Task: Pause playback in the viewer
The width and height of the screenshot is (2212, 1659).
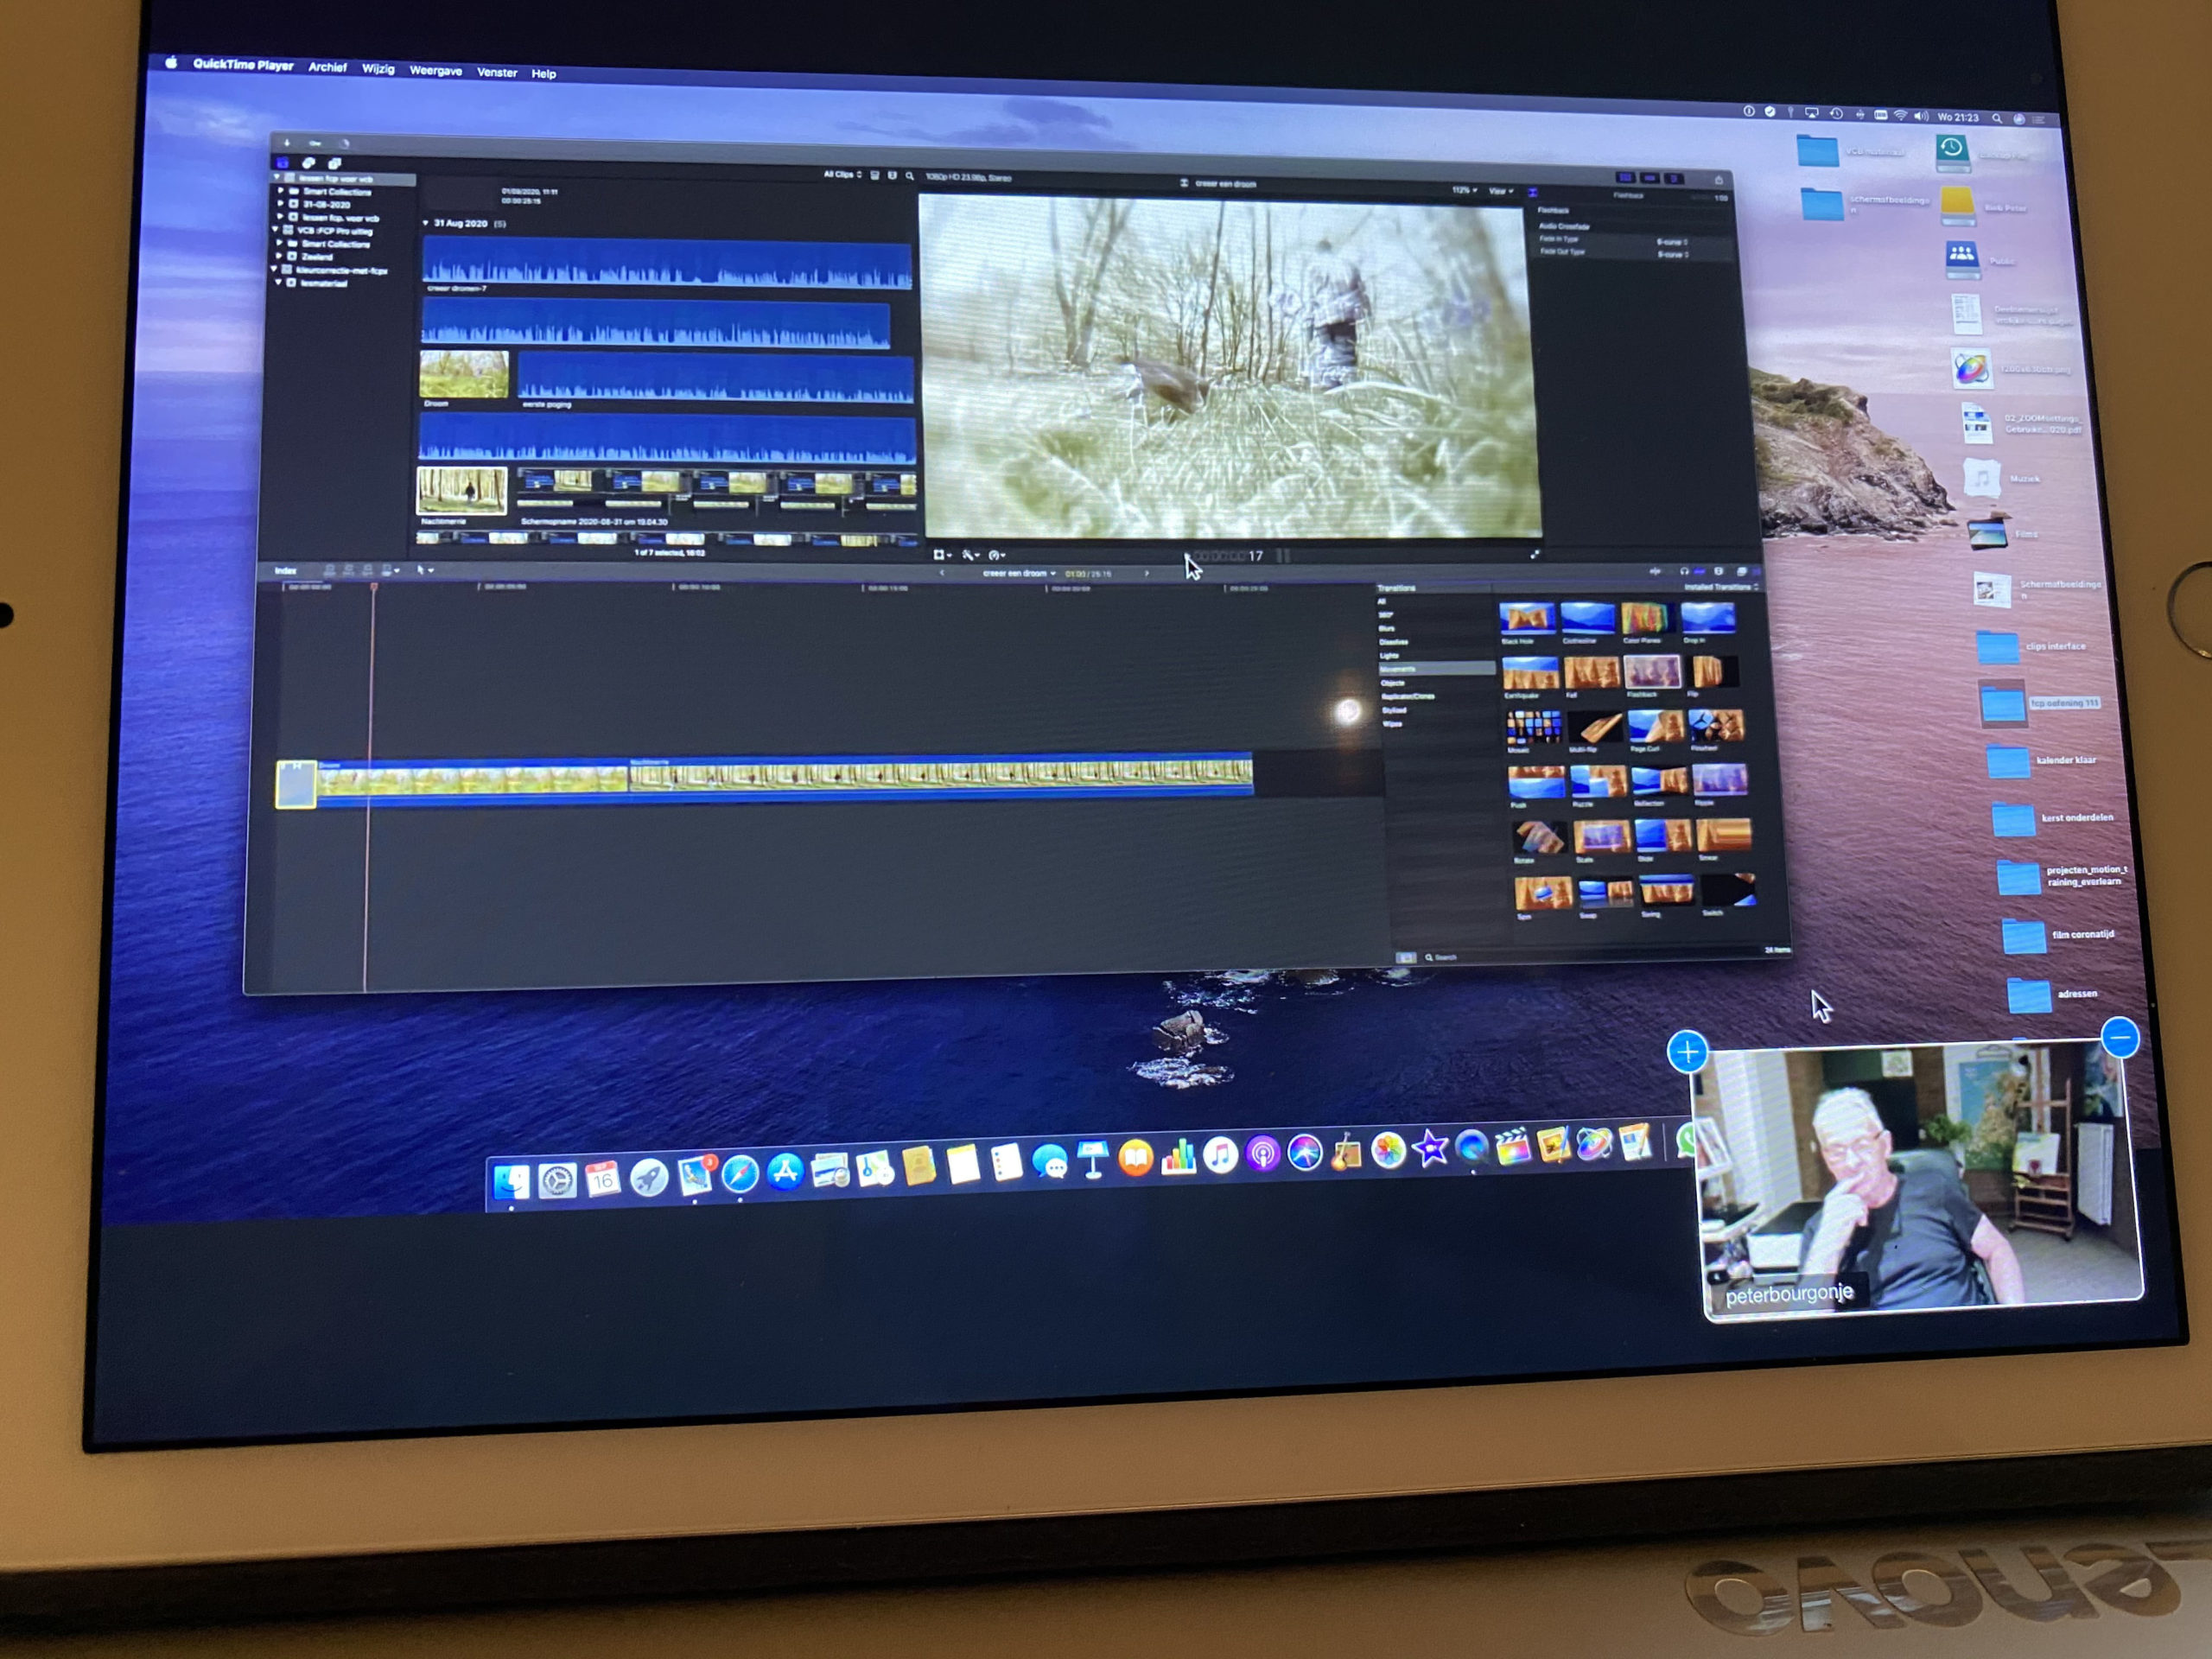Action: 1283,556
